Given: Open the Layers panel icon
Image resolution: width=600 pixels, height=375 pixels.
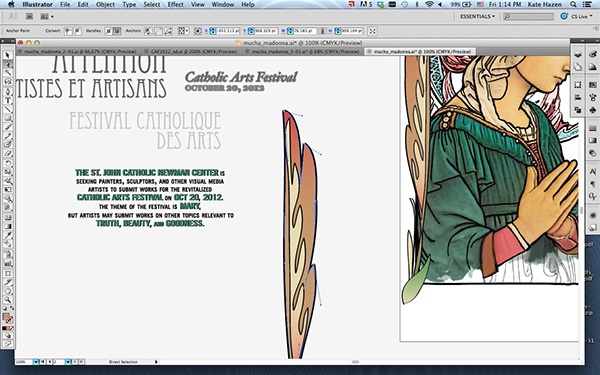Looking at the screenshot, I should pos(578,54).
